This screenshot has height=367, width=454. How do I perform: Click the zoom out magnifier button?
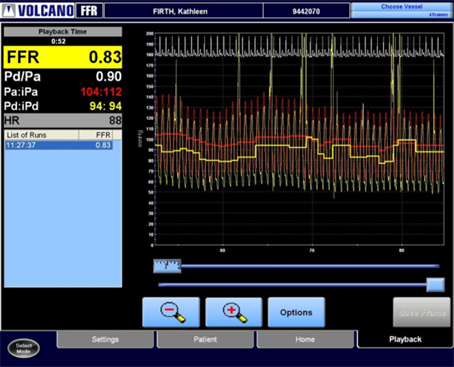(171, 312)
